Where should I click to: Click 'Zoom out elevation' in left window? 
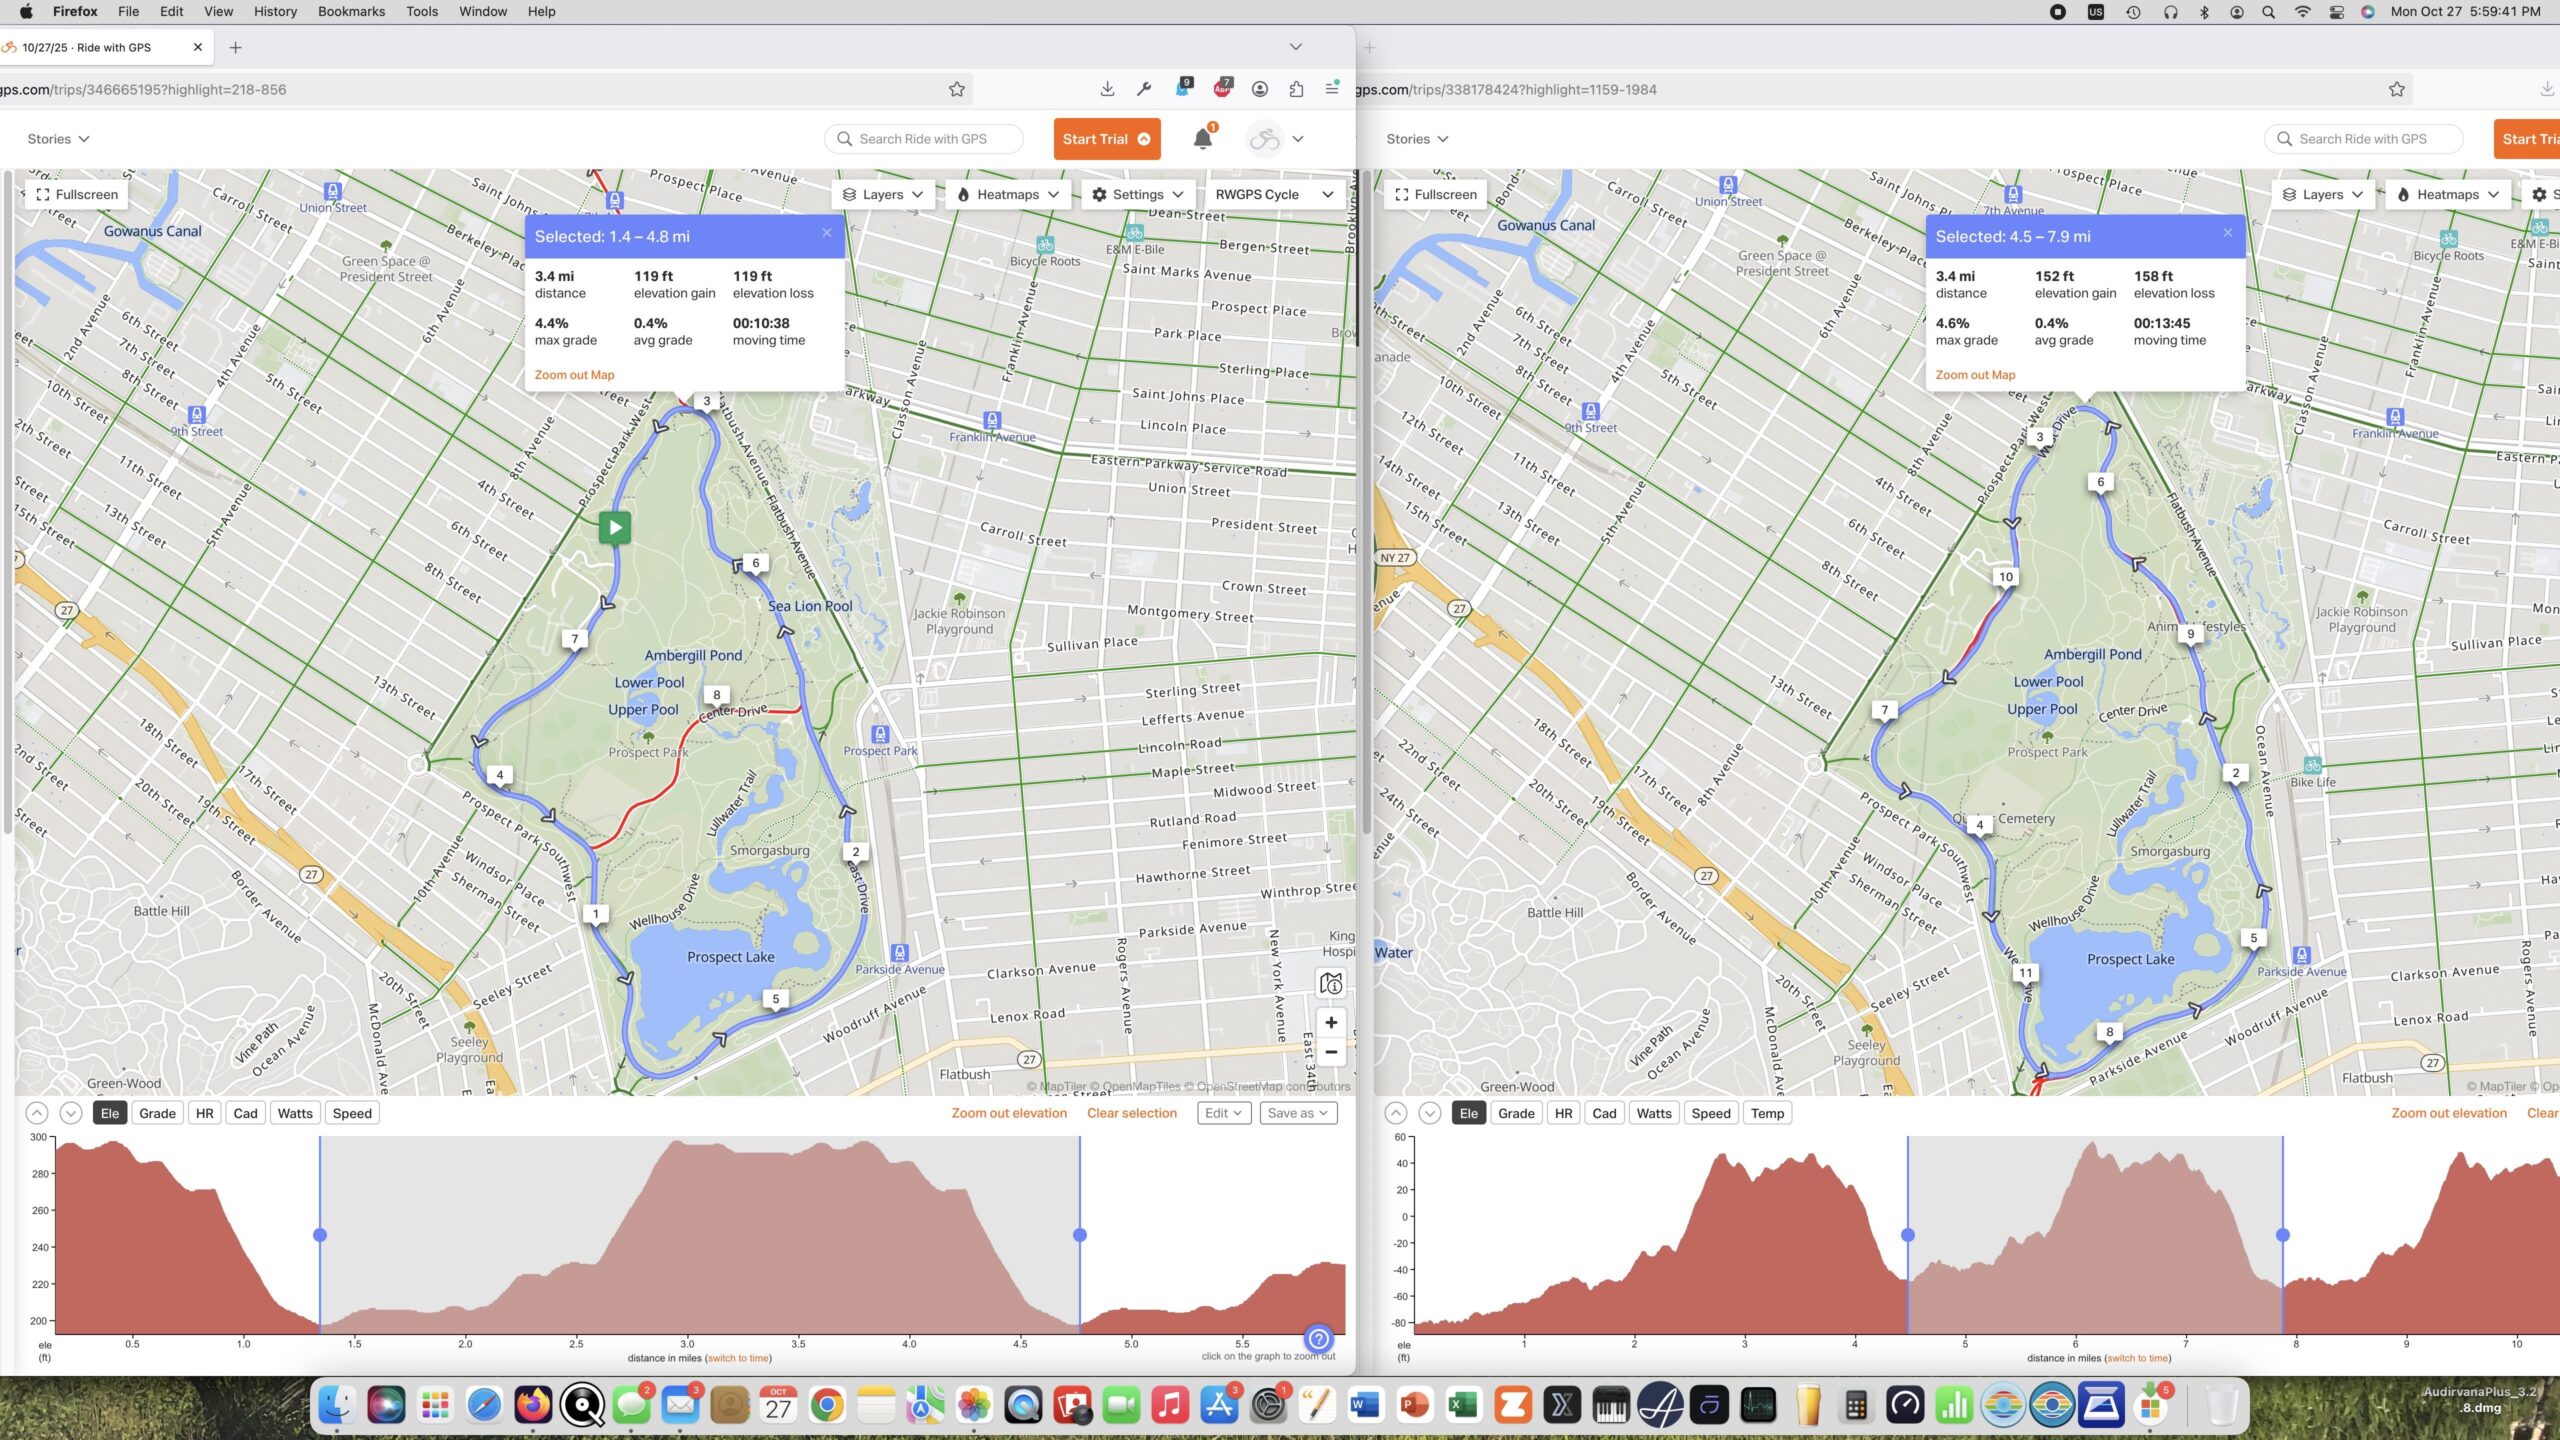[x=1008, y=1113]
